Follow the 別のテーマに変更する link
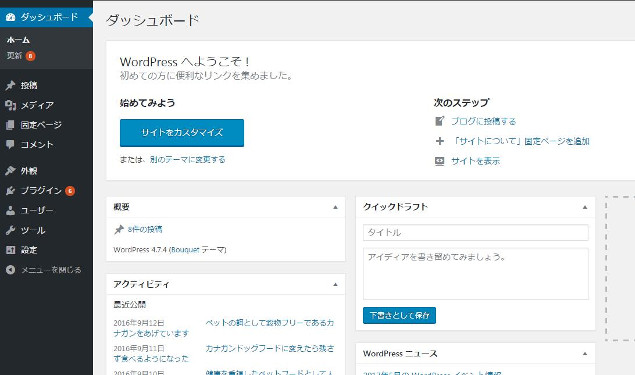635x375 pixels. coord(188,160)
